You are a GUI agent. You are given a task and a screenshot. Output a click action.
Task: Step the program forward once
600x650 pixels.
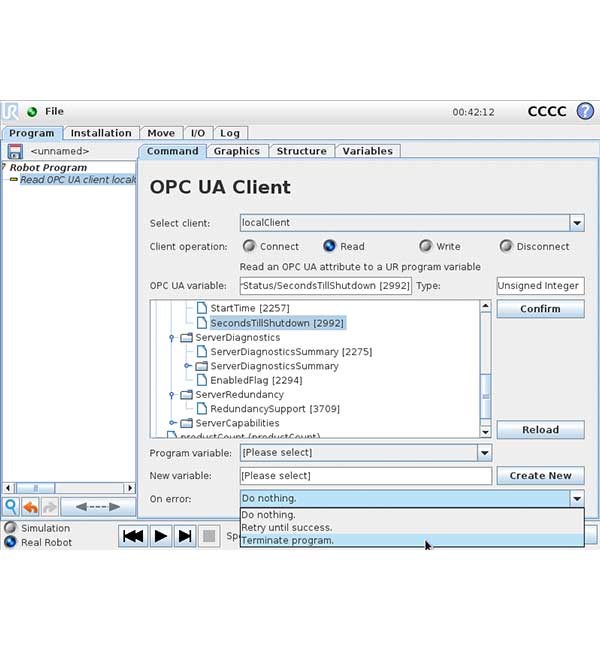[x=185, y=536]
